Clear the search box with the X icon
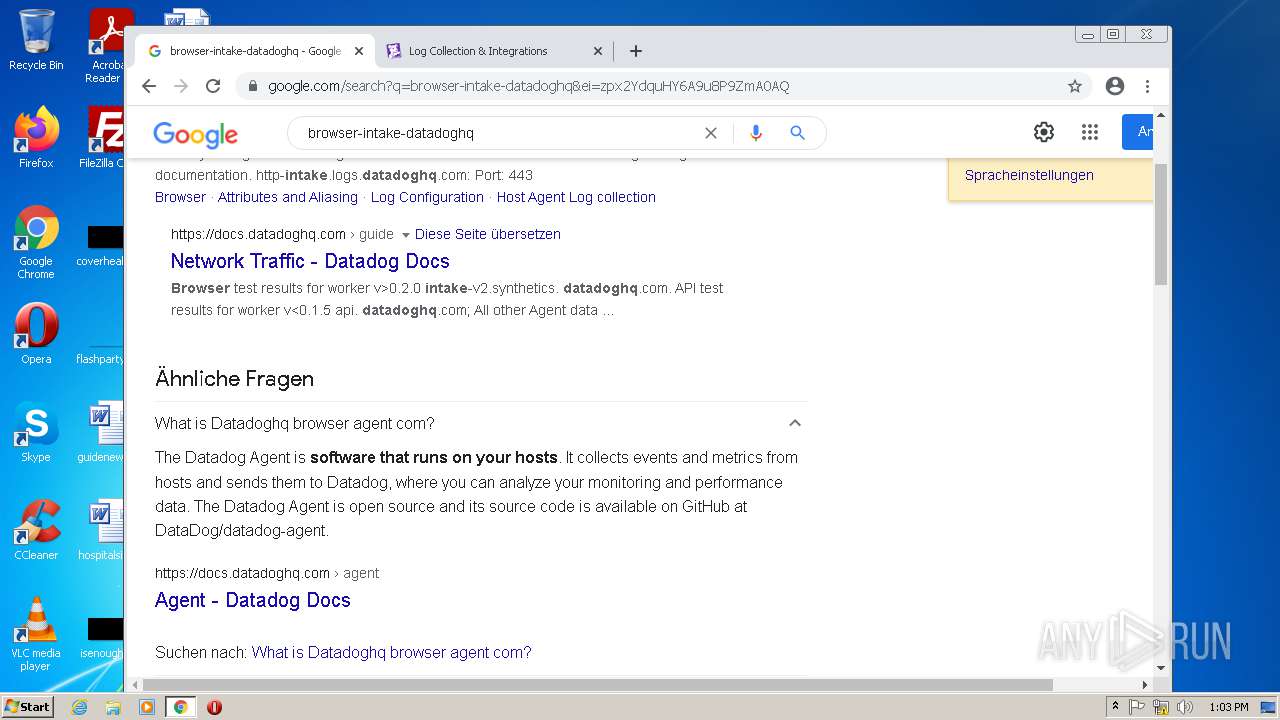The image size is (1280, 720). (x=711, y=133)
